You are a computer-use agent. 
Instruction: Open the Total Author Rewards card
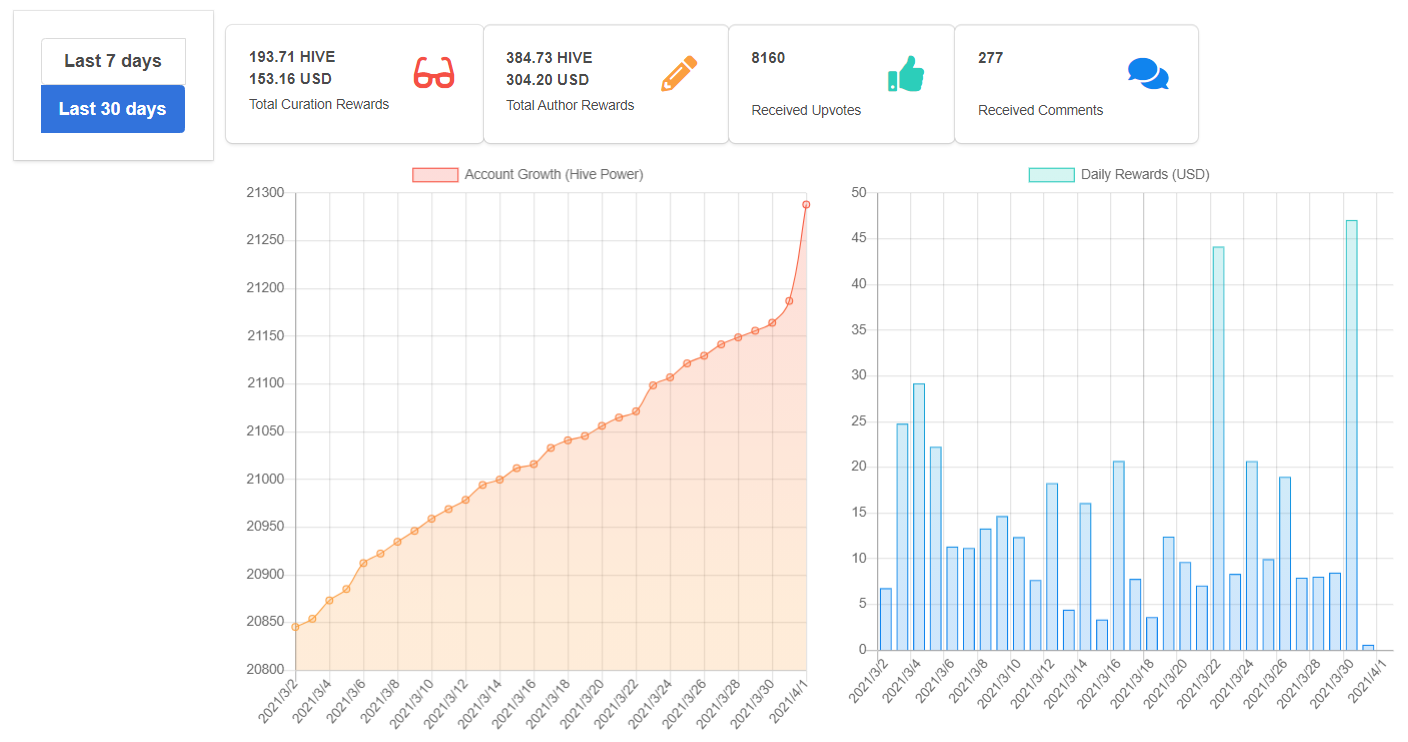click(606, 84)
